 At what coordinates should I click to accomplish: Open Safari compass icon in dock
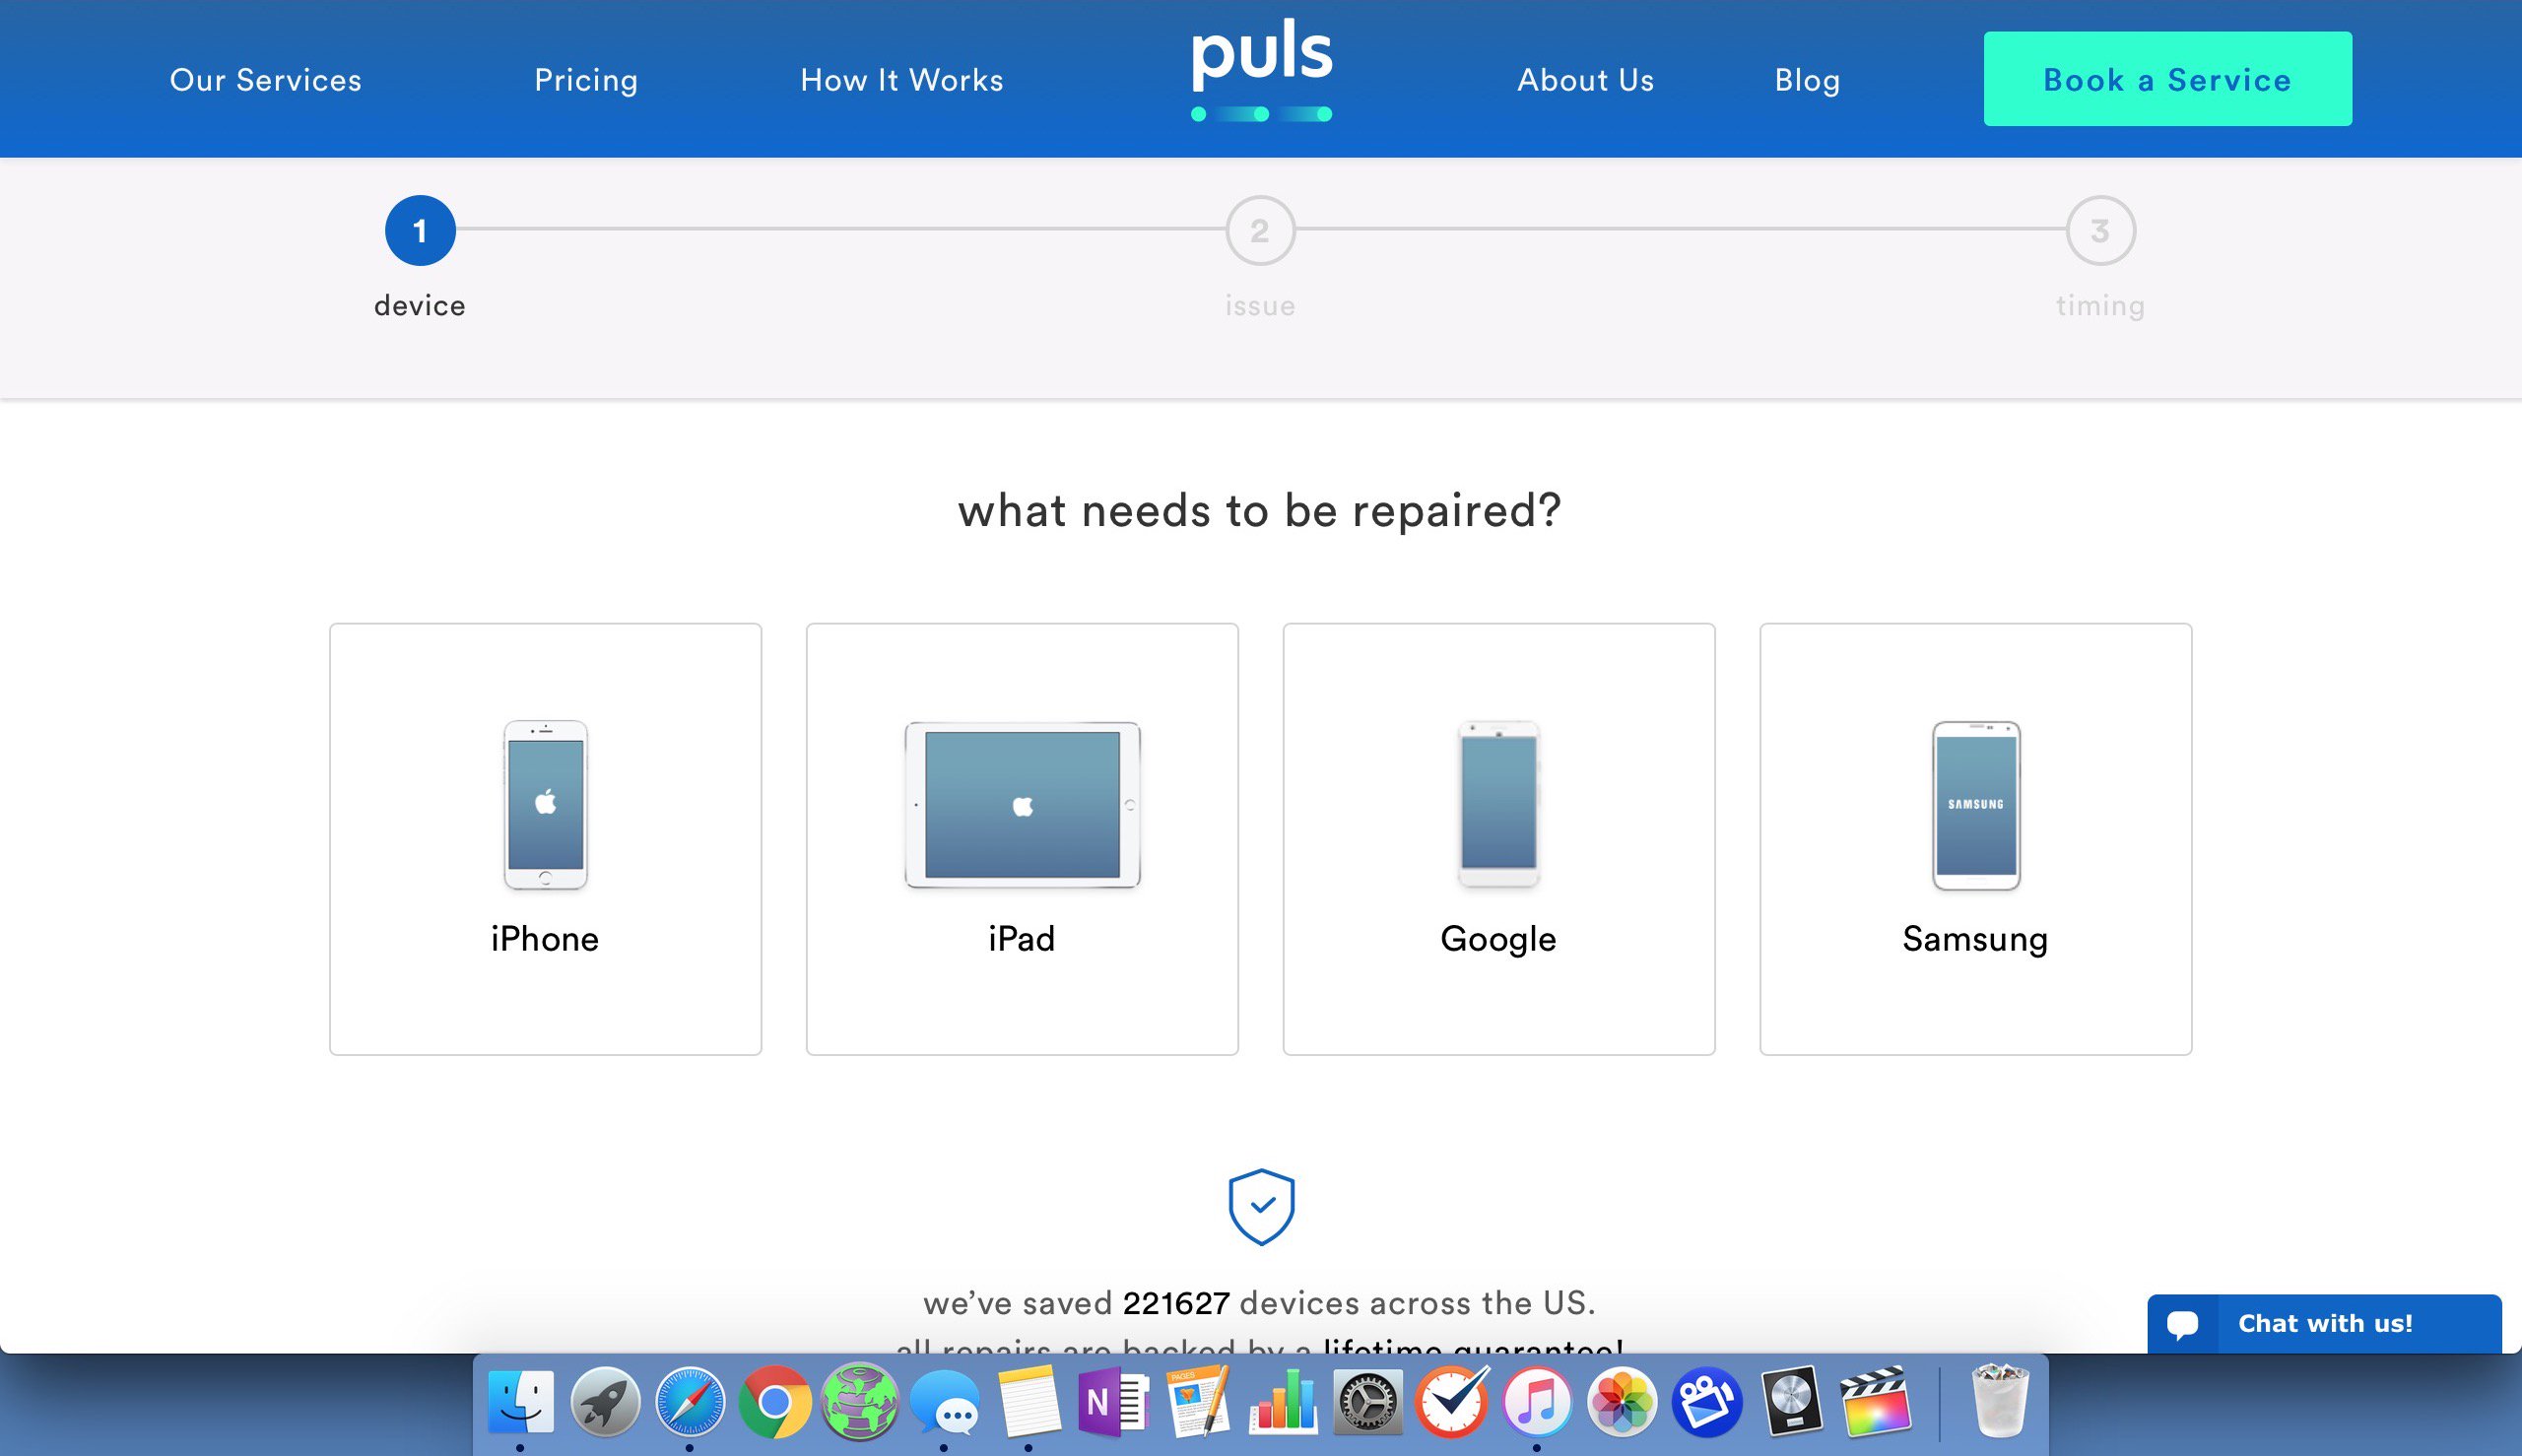tap(690, 1401)
